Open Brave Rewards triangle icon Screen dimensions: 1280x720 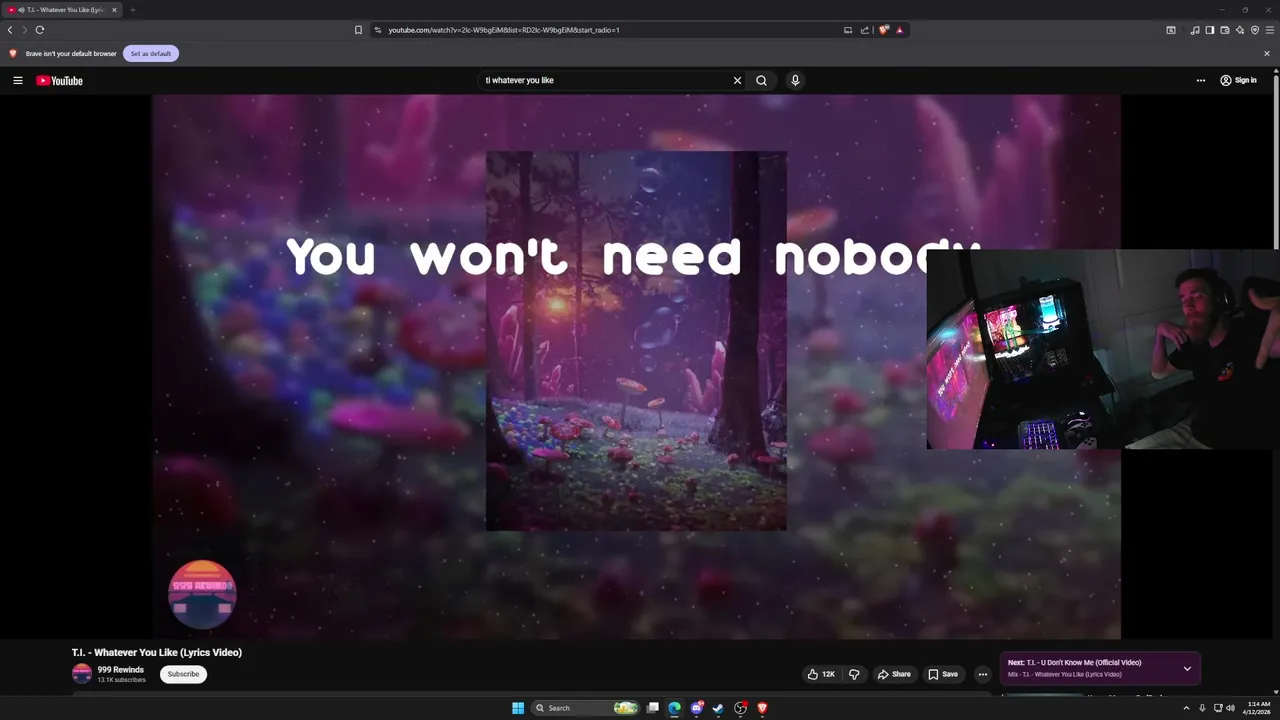tap(899, 30)
